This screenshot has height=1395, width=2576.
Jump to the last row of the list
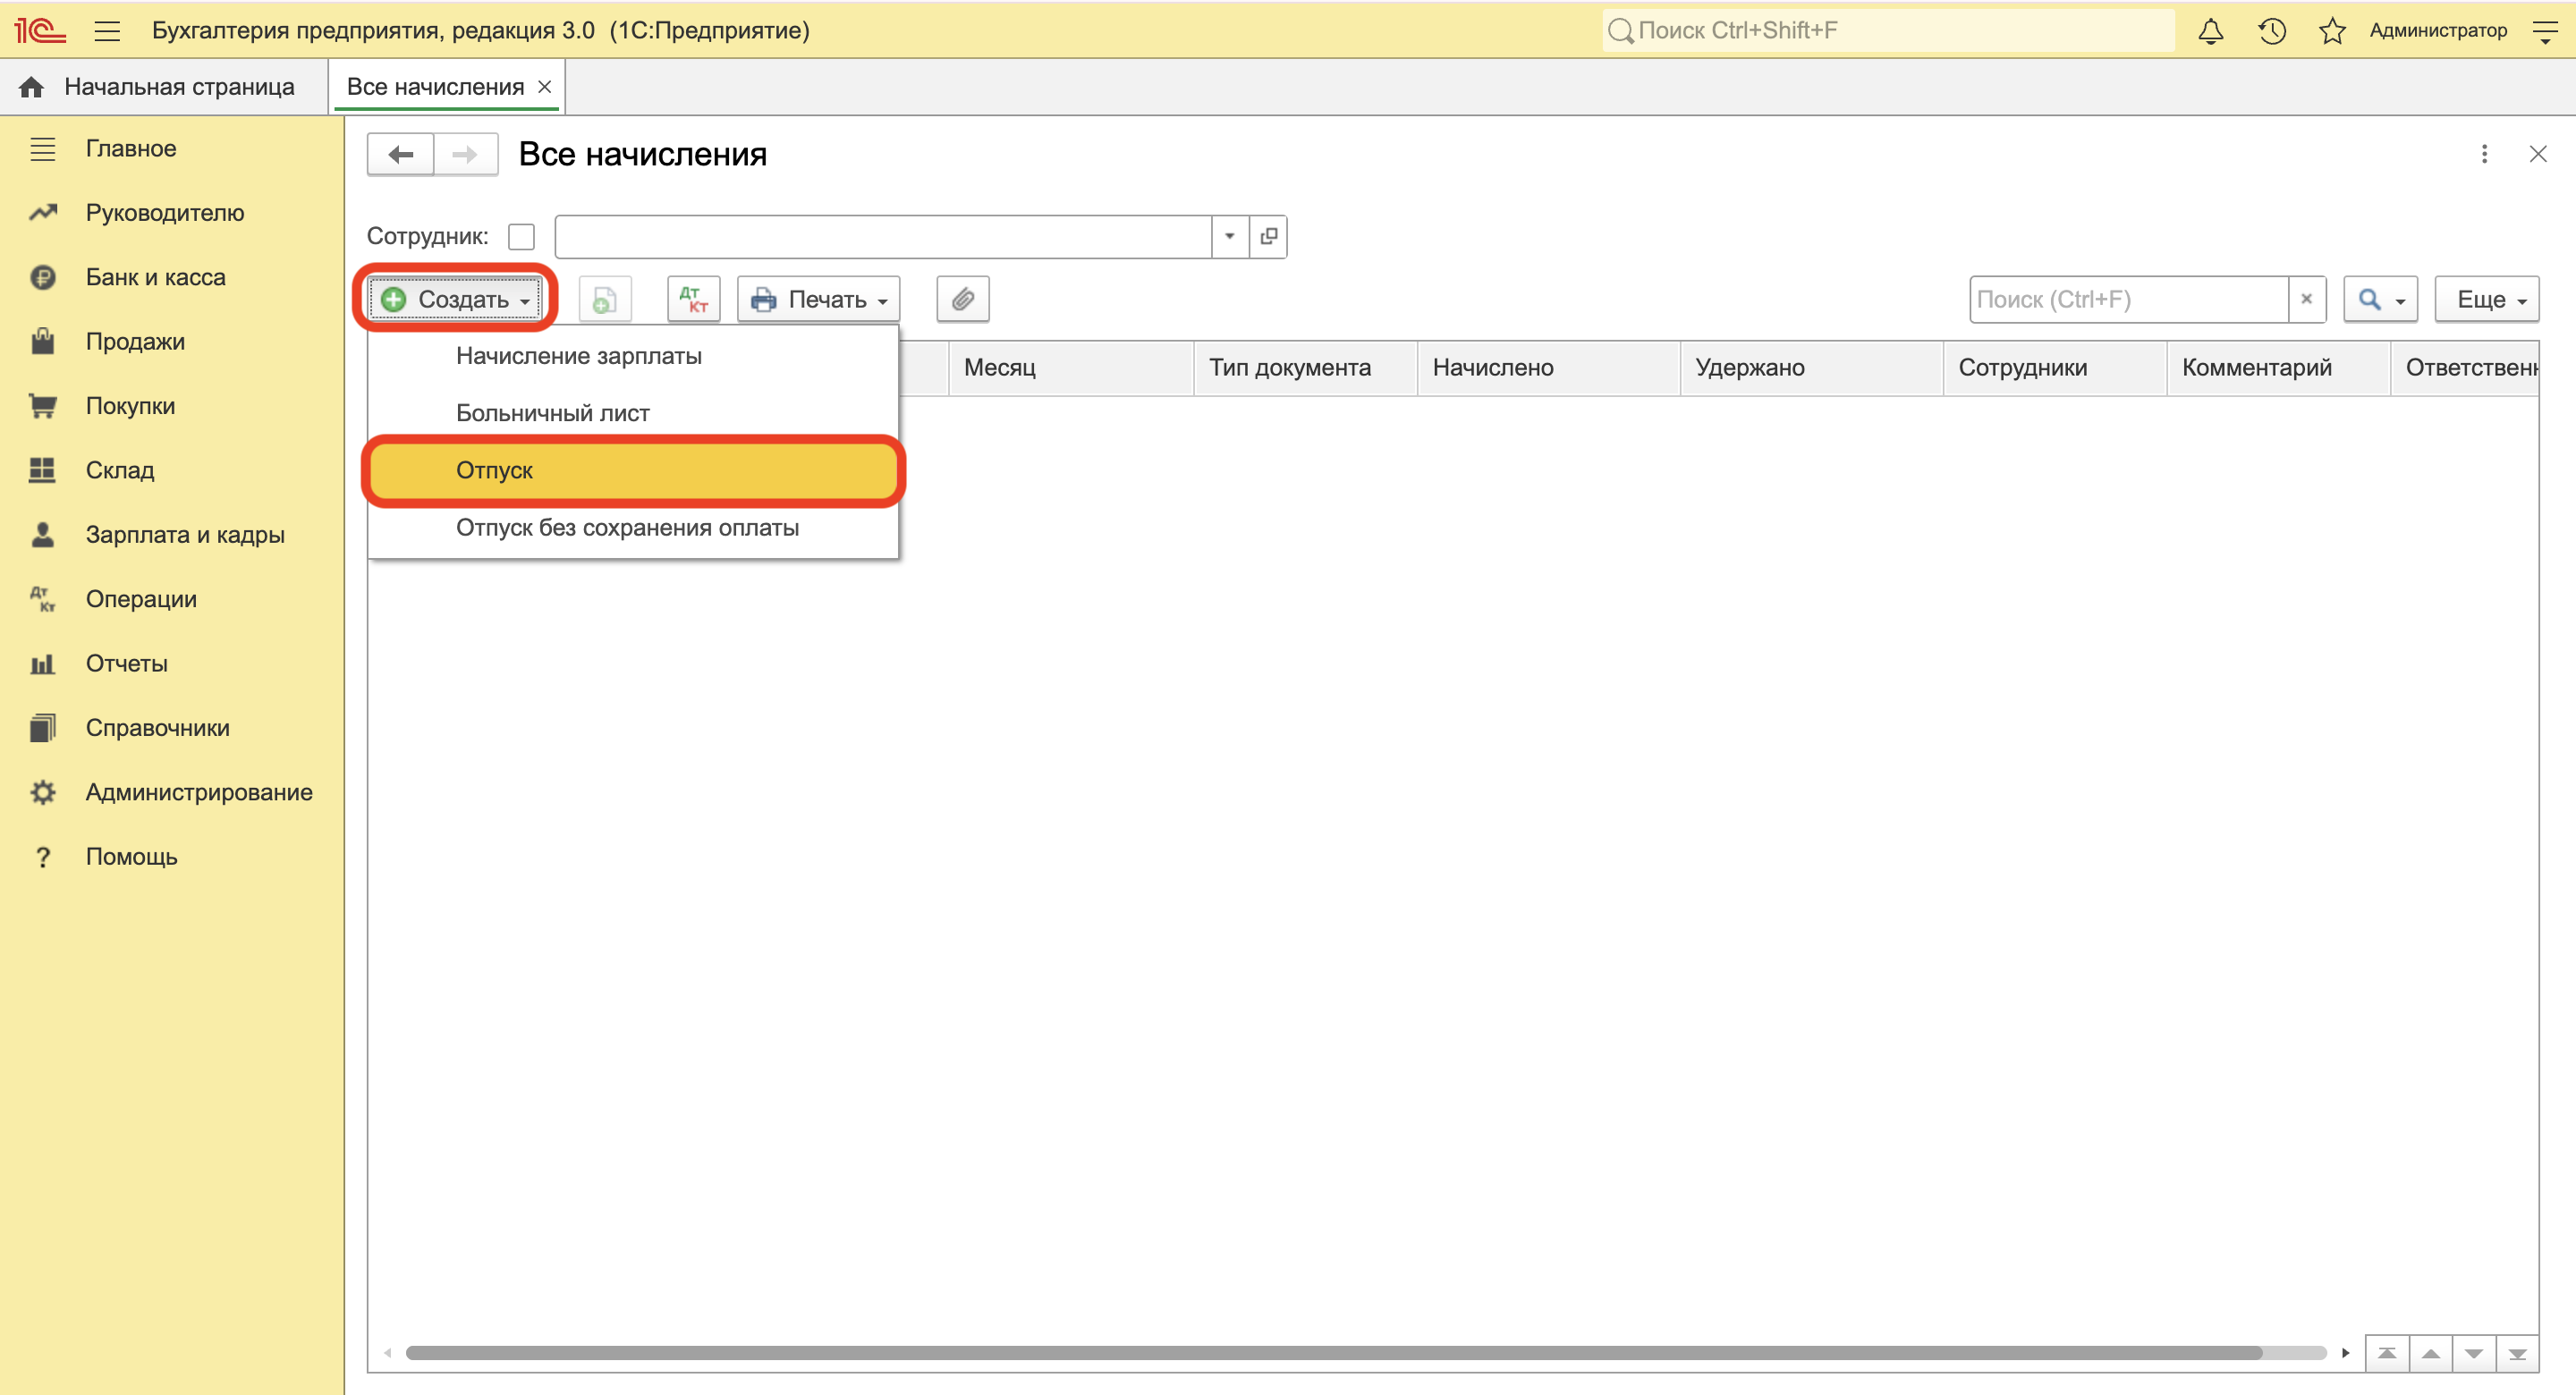[x=2517, y=1353]
